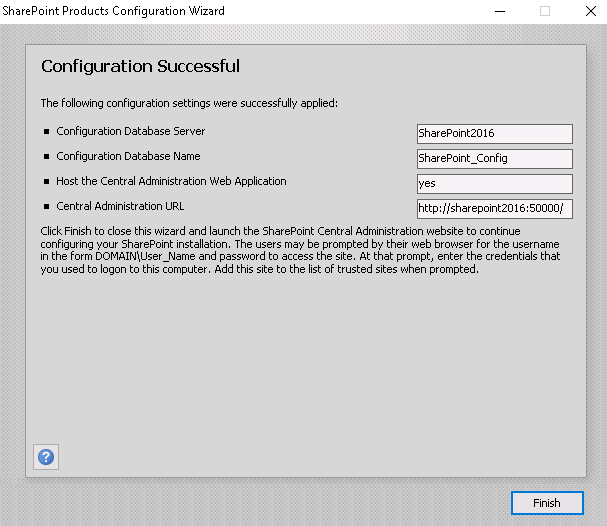The width and height of the screenshot is (607, 526).
Task: Click the paragraph starting 'Click Finish to close'
Action: pos(300,250)
